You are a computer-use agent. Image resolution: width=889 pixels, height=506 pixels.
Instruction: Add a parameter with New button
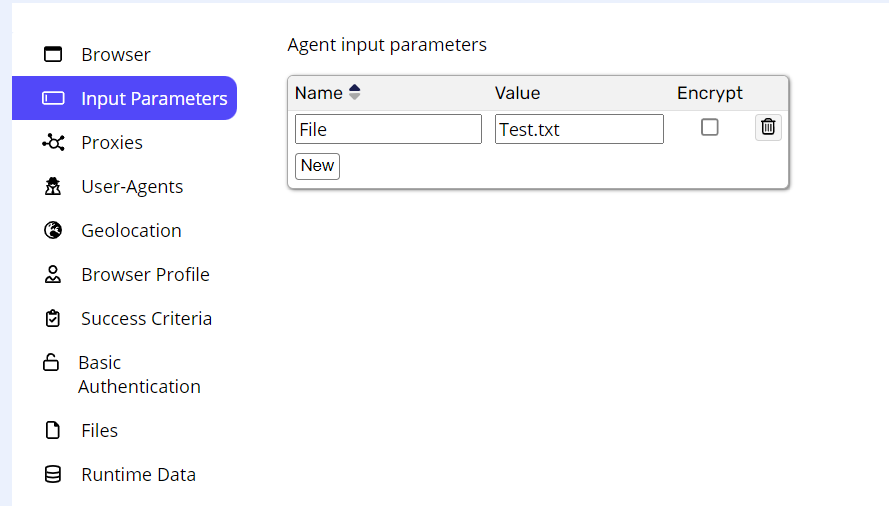point(318,166)
